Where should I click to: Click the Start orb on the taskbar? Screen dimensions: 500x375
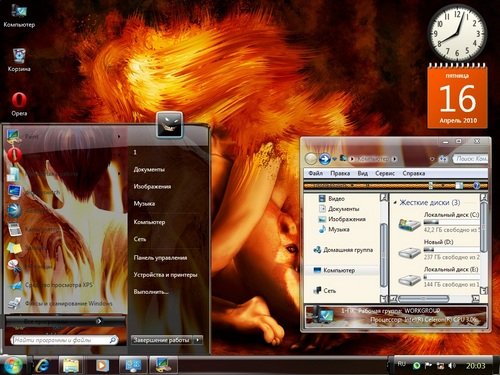tap(12, 365)
